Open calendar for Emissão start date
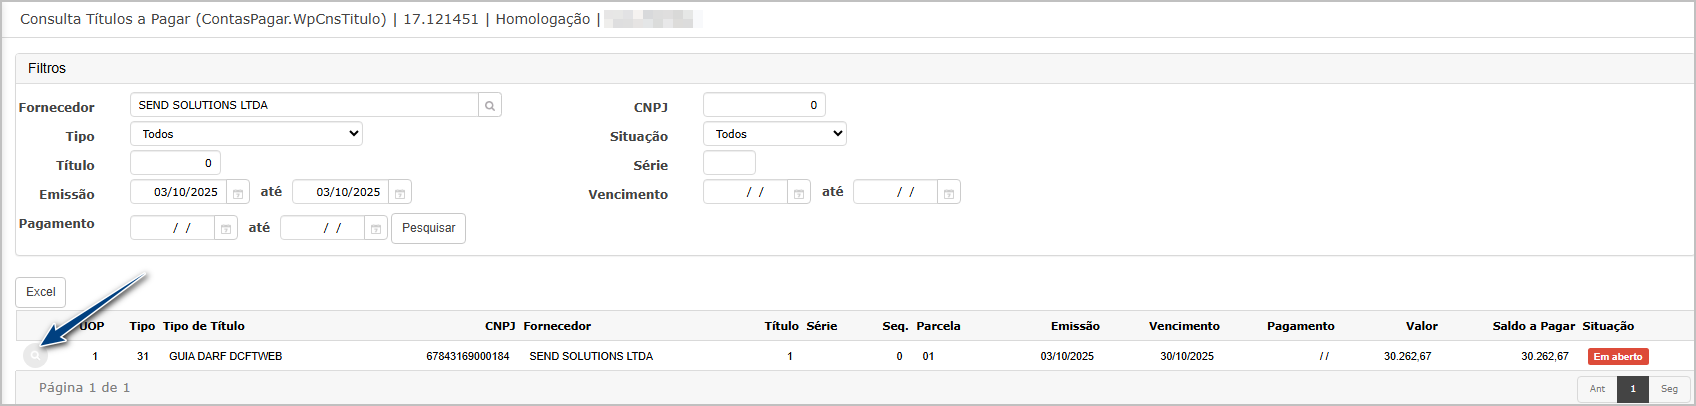 [238, 193]
